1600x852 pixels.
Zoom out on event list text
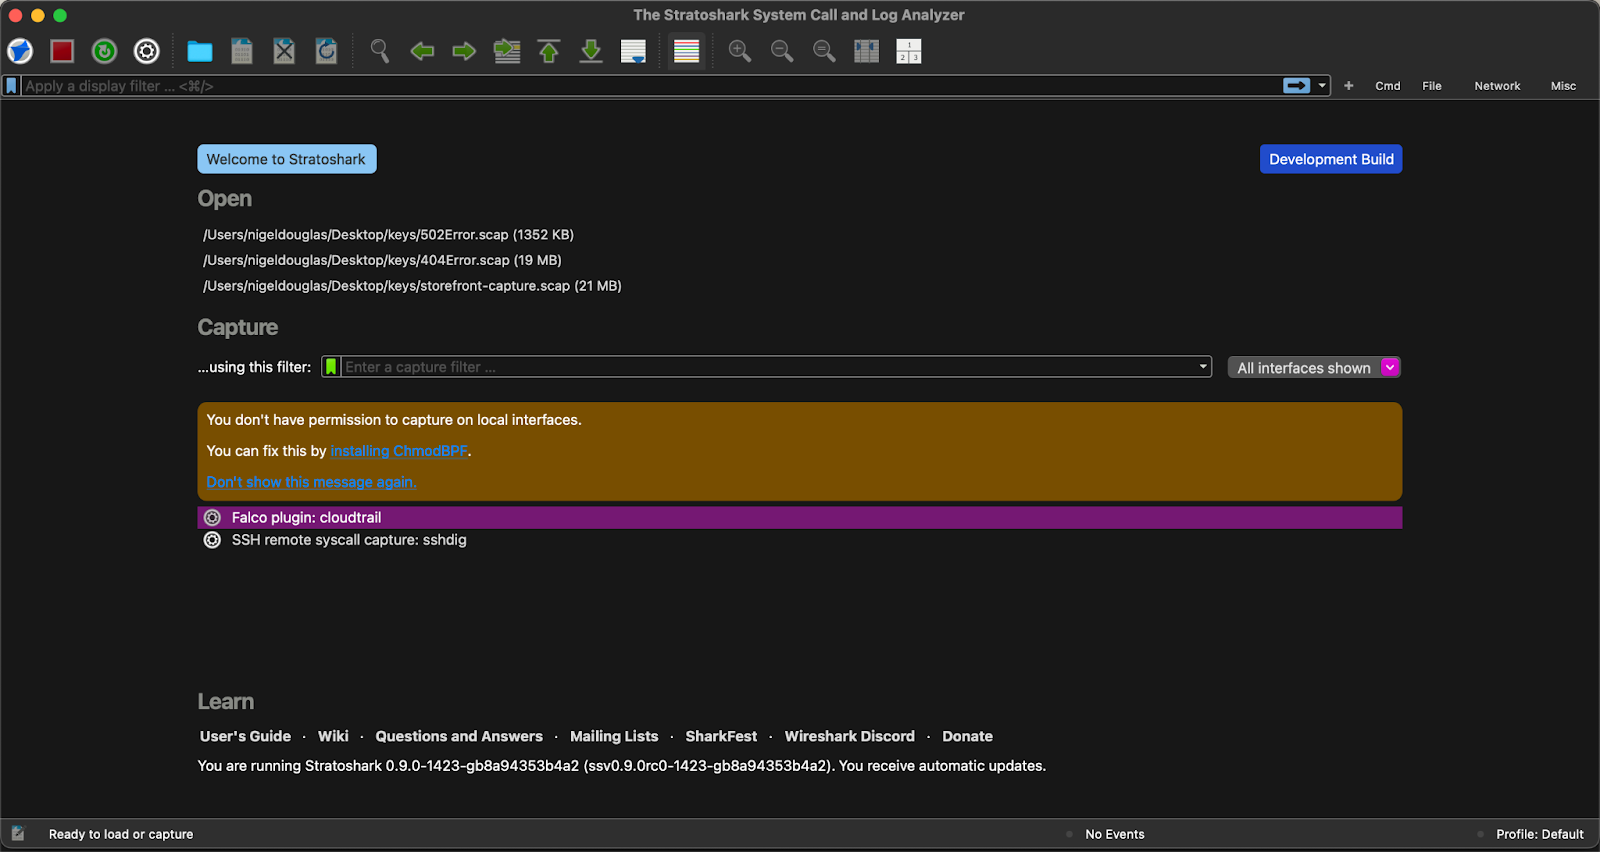(x=782, y=51)
